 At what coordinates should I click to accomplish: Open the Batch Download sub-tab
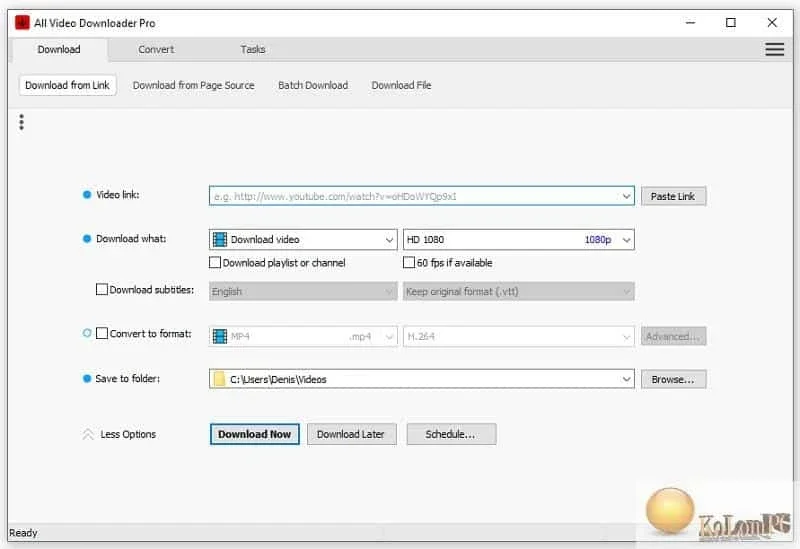[313, 85]
